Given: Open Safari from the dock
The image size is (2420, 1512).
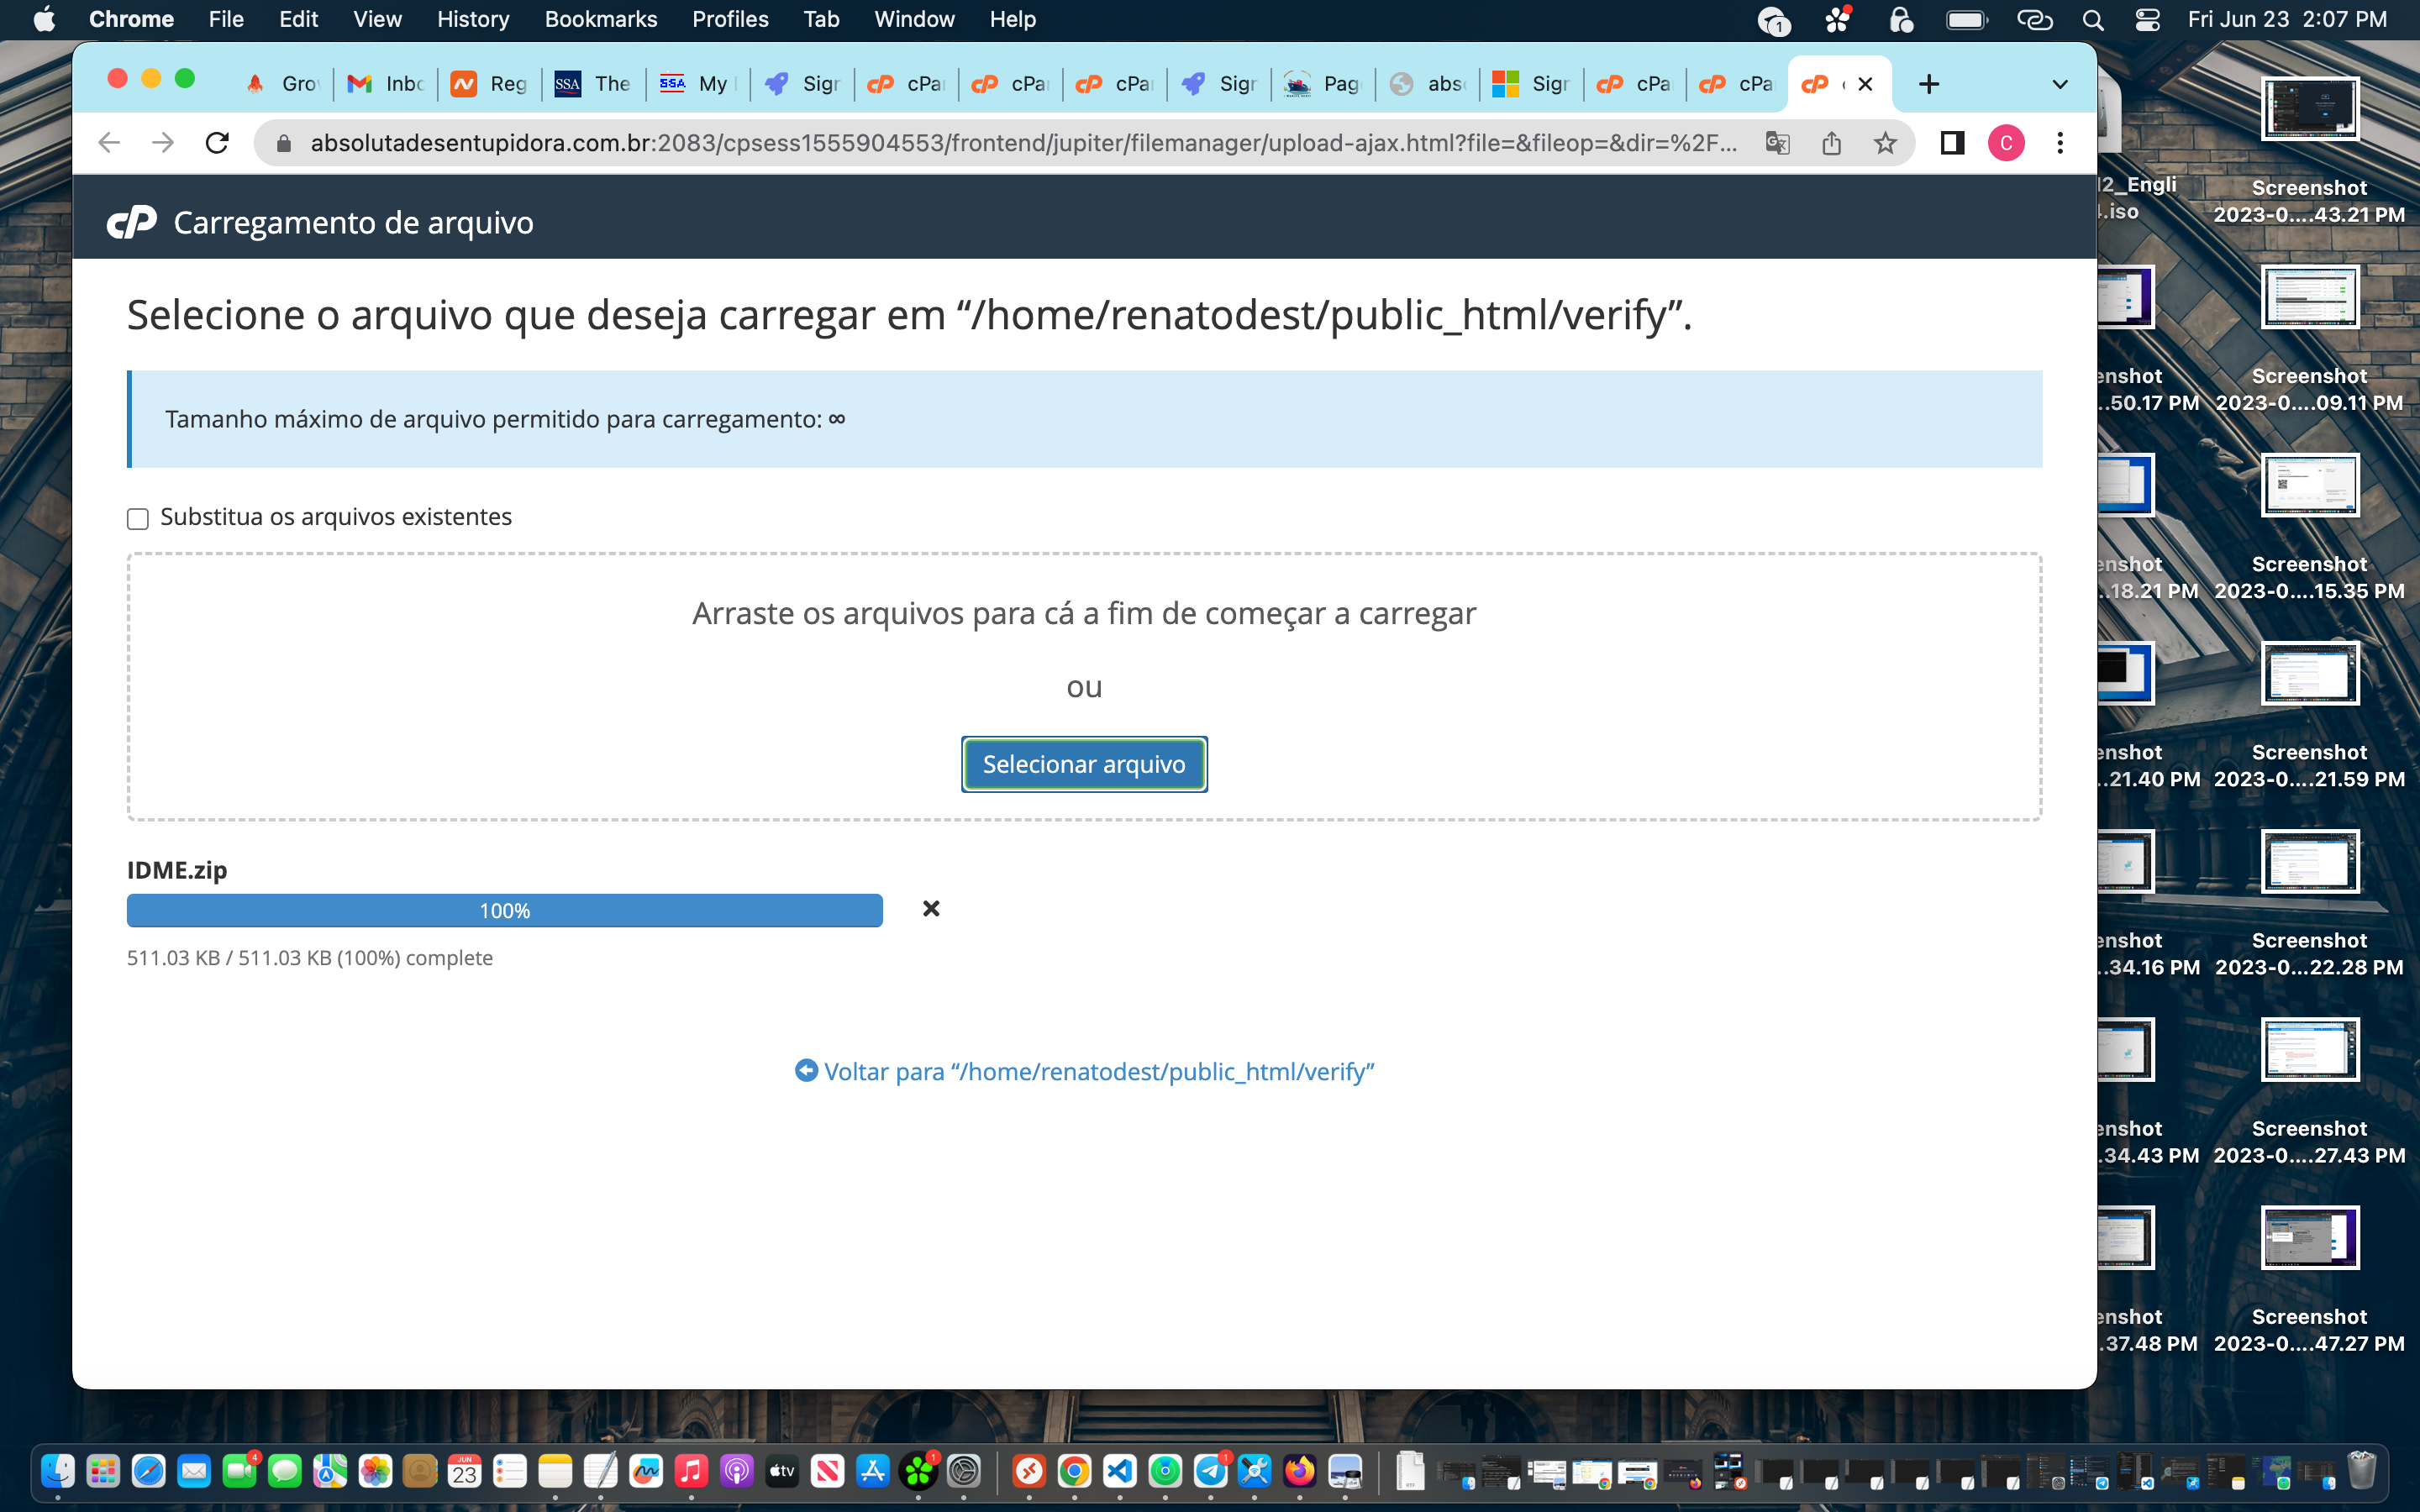Looking at the screenshot, I should 149,1471.
